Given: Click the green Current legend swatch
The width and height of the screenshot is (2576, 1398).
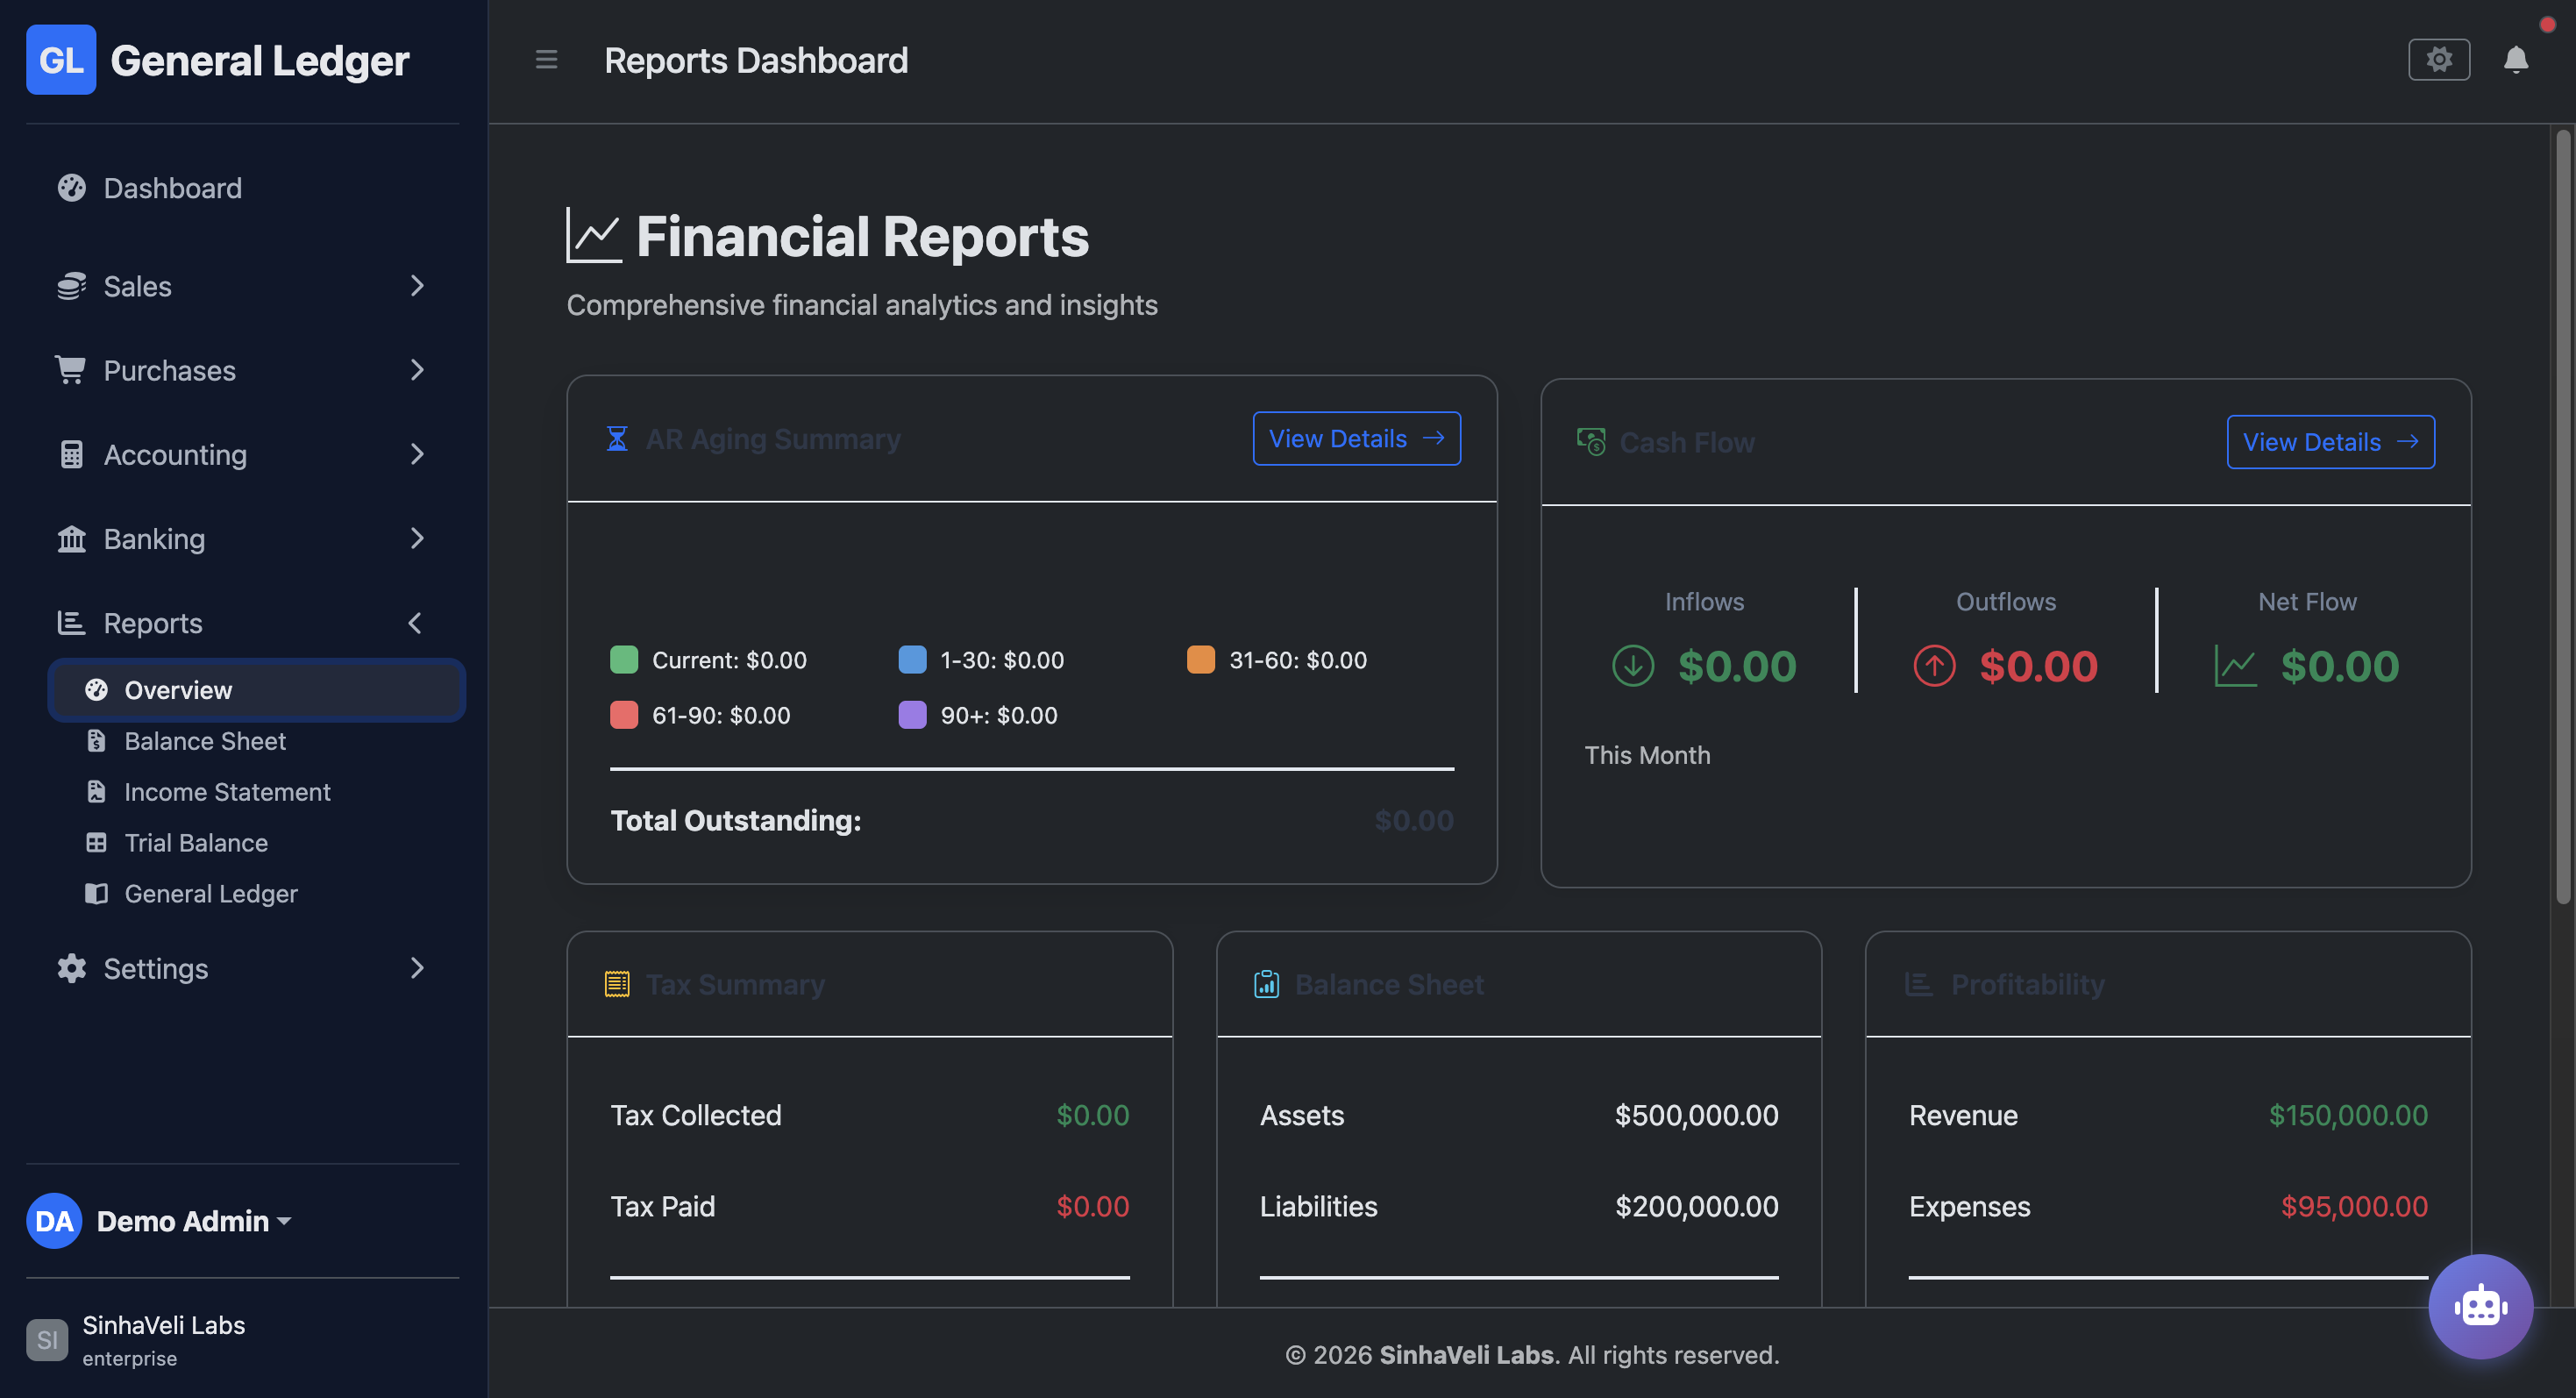Looking at the screenshot, I should [624, 659].
